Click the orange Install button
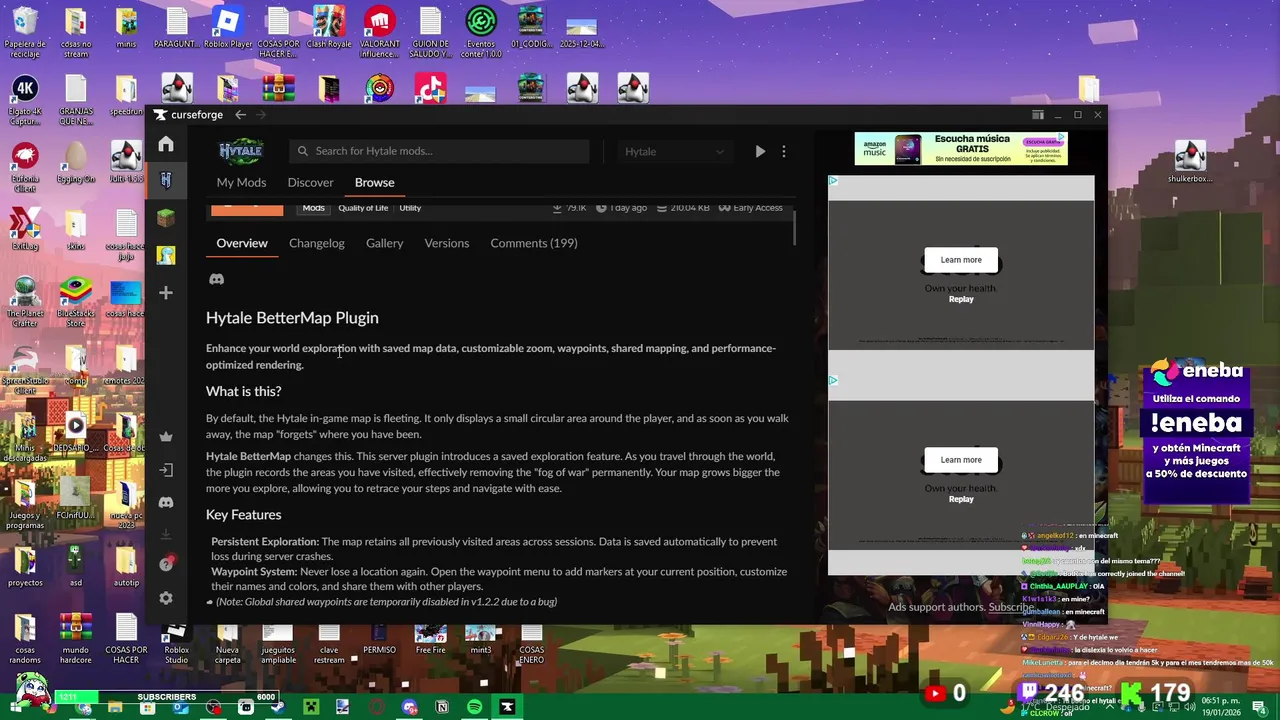Image resolution: width=1280 pixels, height=720 pixels. (247, 209)
